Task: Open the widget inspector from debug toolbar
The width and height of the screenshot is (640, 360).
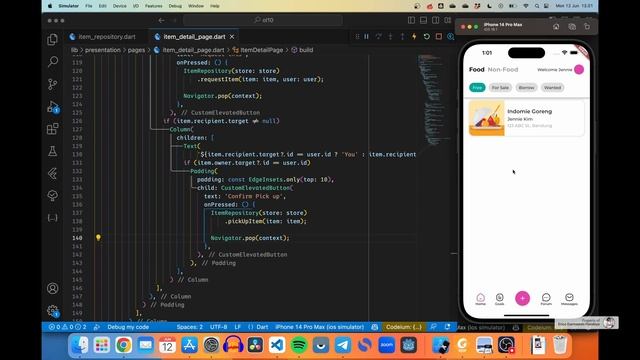Action: click(x=451, y=37)
